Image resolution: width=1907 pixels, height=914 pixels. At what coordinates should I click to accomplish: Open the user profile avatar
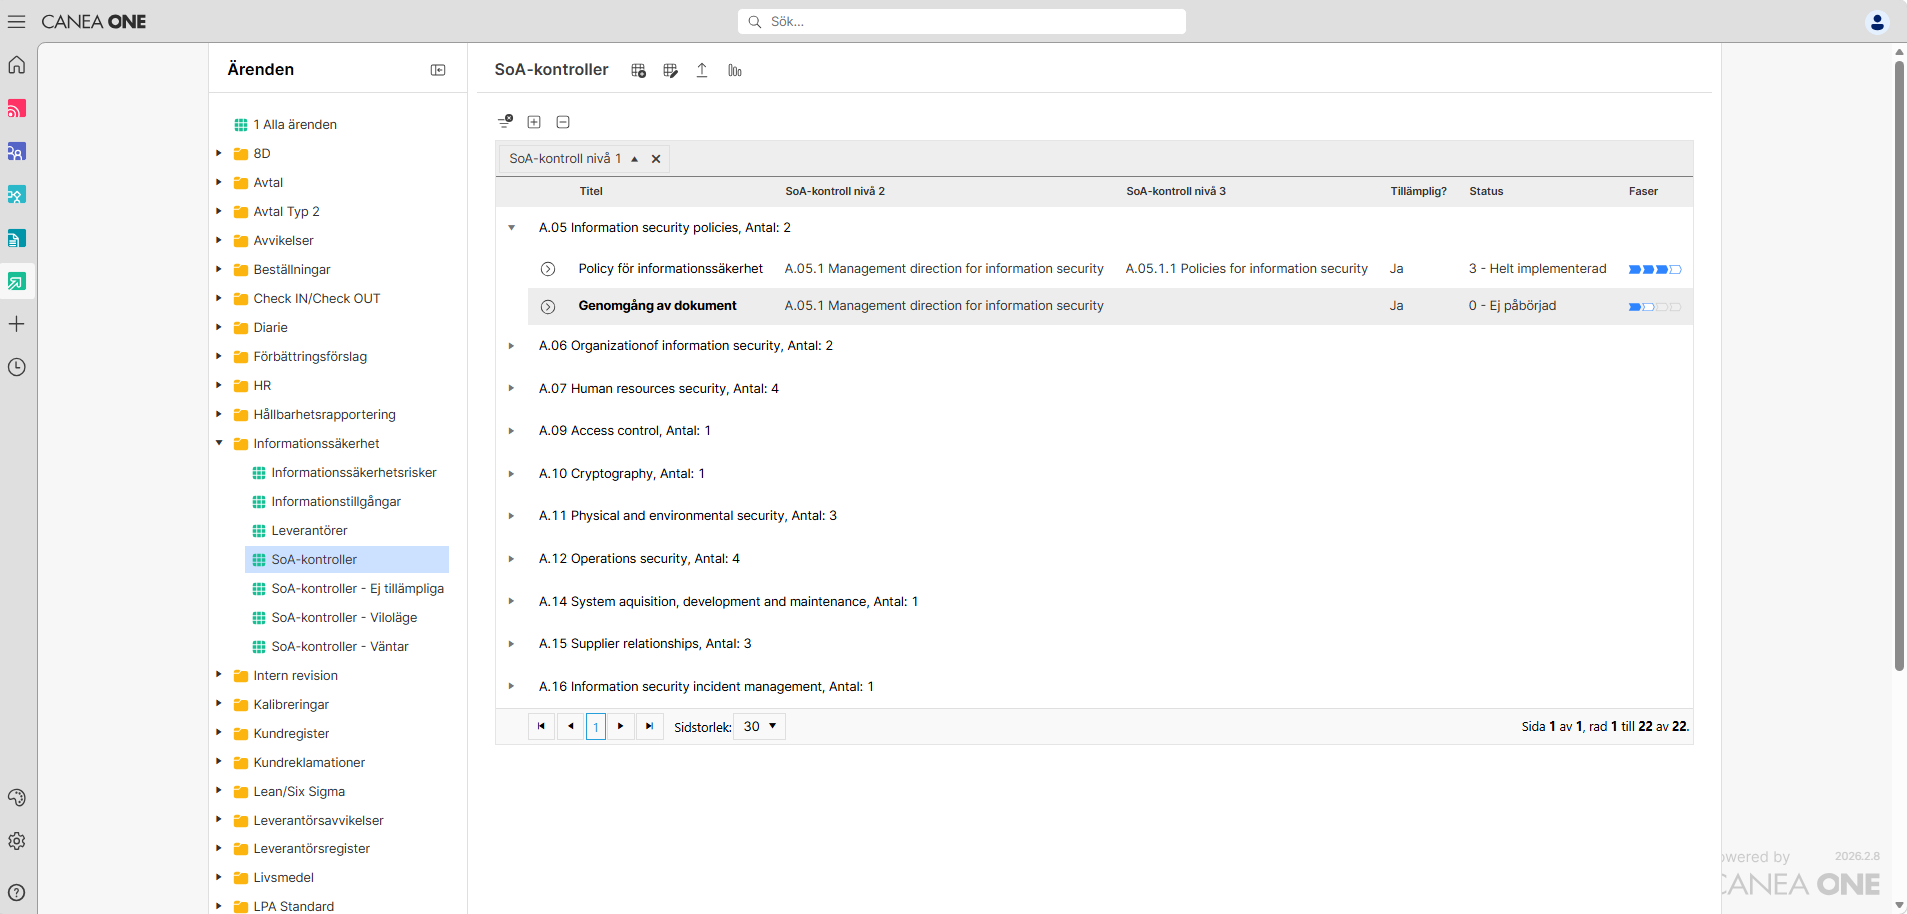pyautogui.click(x=1877, y=21)
